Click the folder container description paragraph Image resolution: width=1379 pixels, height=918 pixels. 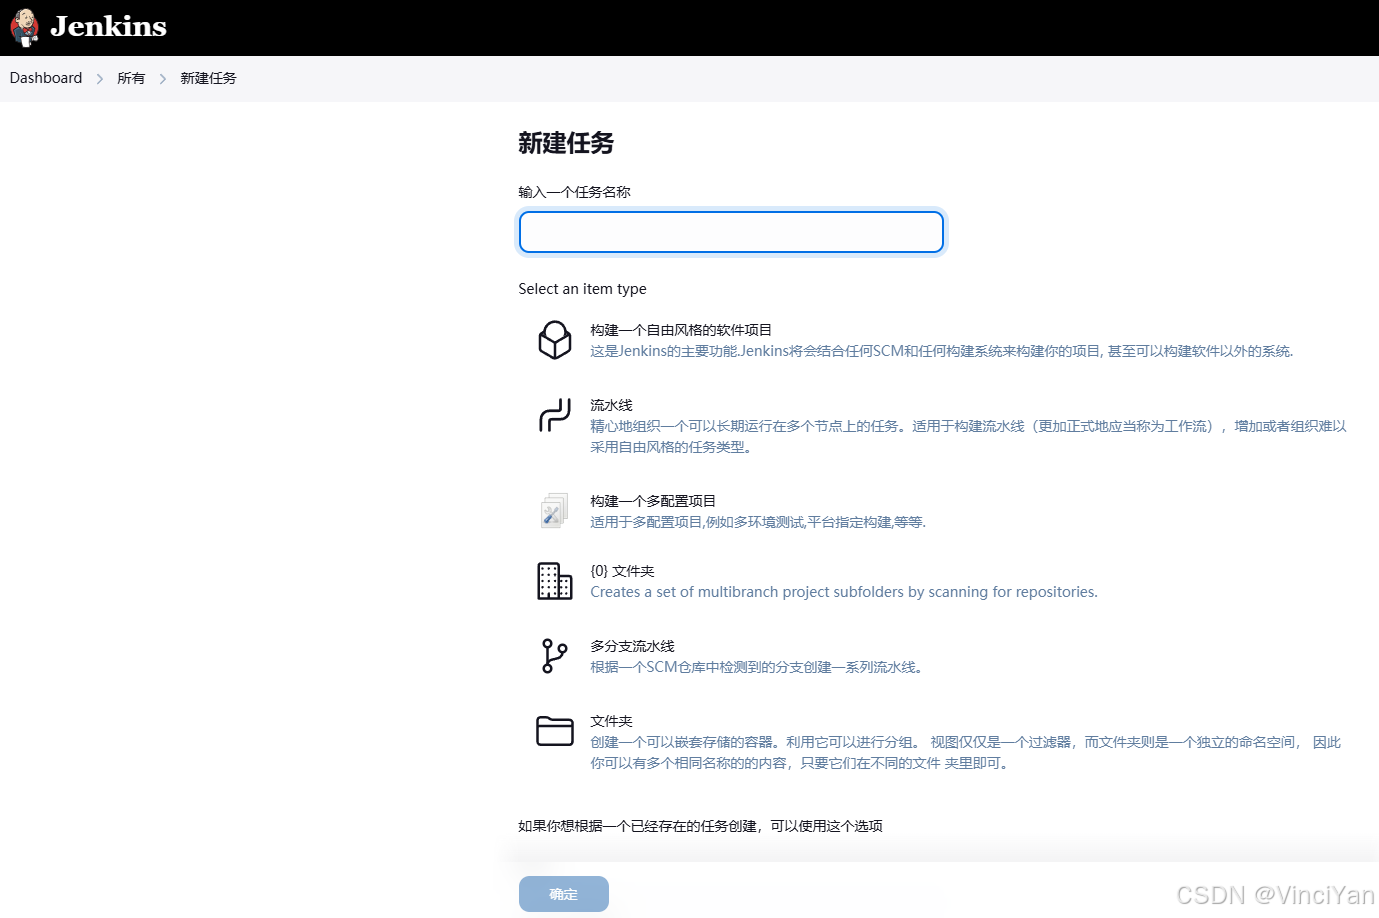pyautogui.click(x=965, y=753)
